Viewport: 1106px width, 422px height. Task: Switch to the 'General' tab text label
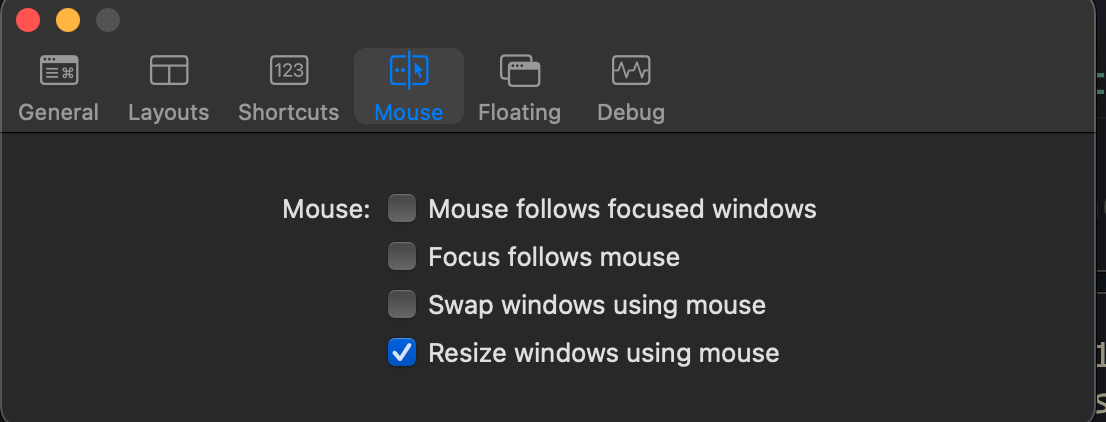pyautogui.click(x=59, y=112)
